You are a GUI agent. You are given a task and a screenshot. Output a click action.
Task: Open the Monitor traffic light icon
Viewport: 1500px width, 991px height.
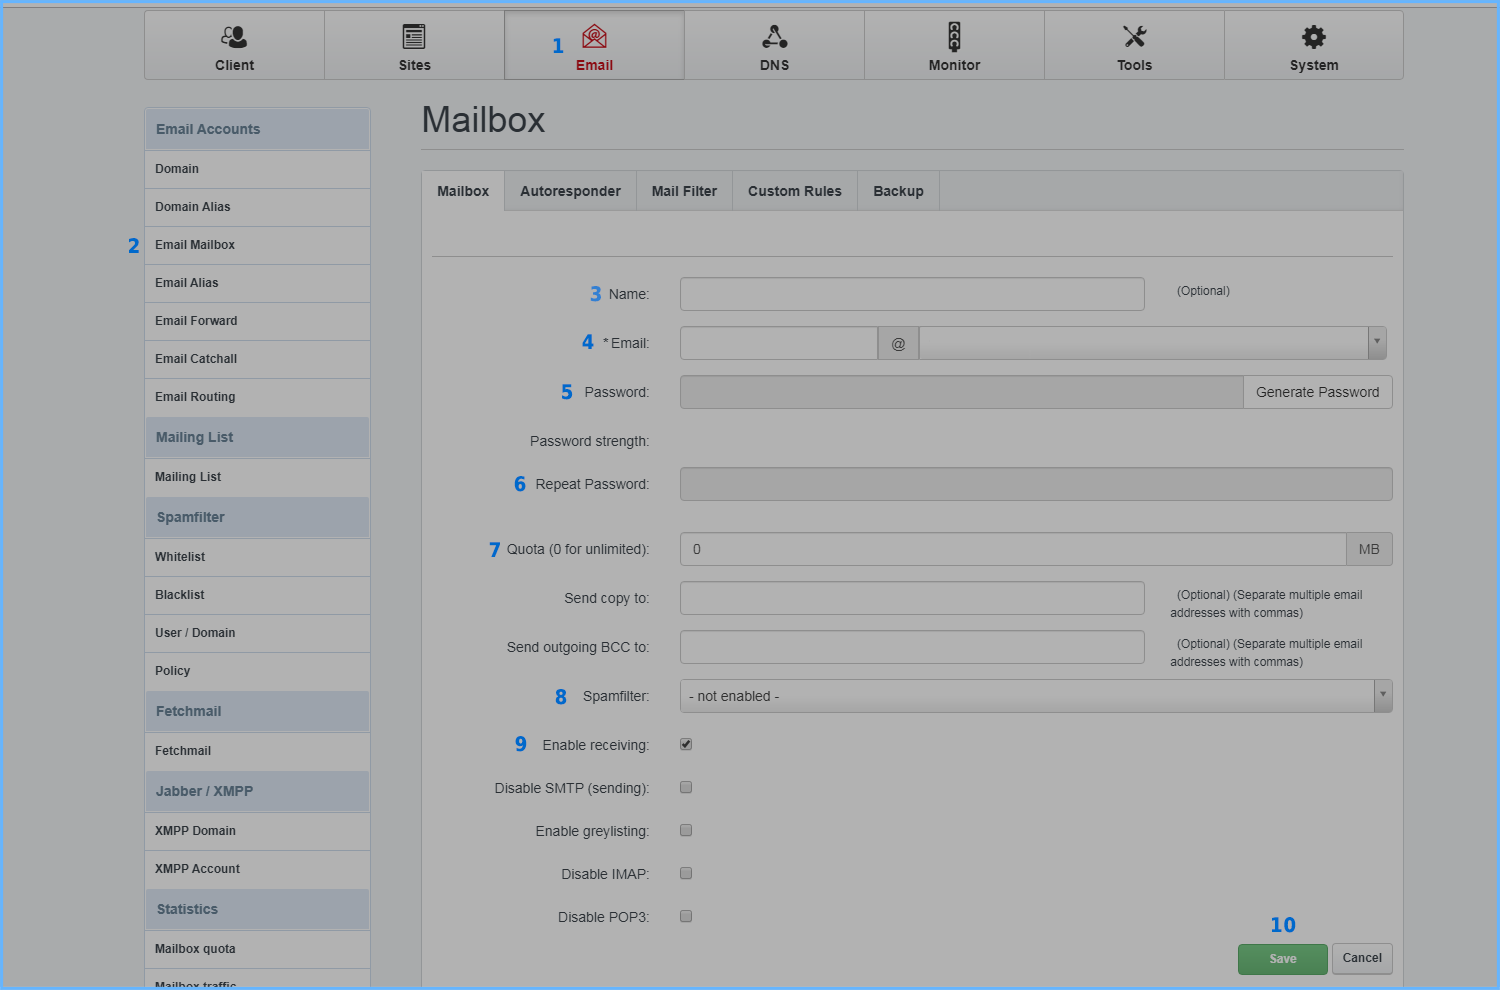[x=954, y=37]
